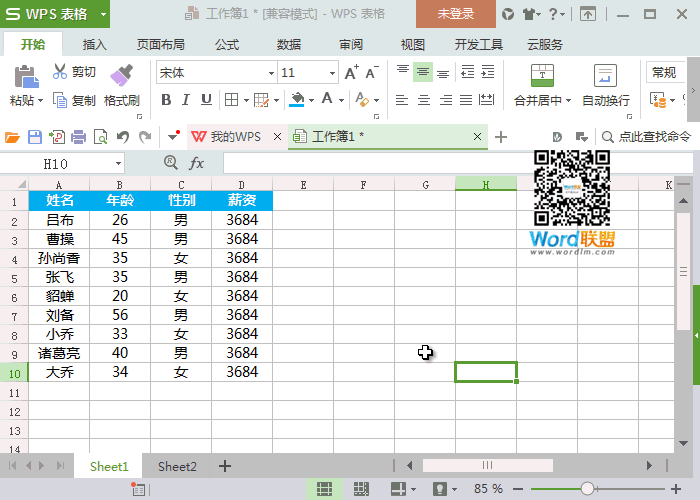Expand font color dropdown arrow
700x500 pixels.
tap(341, 100)
